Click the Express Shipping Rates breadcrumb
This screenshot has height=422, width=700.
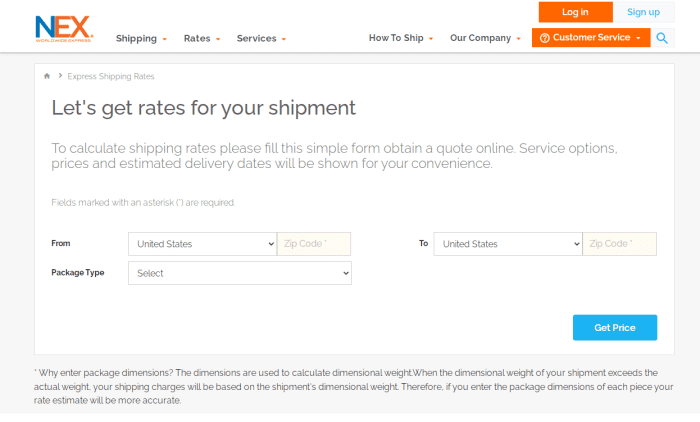[111, 76]
